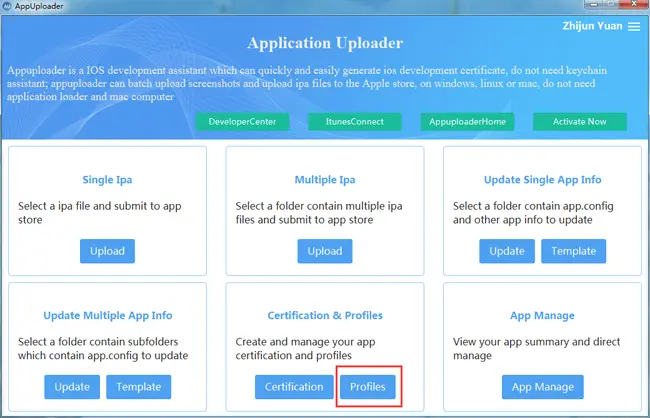Close the AppUploader window

click(x=634, y=4)
